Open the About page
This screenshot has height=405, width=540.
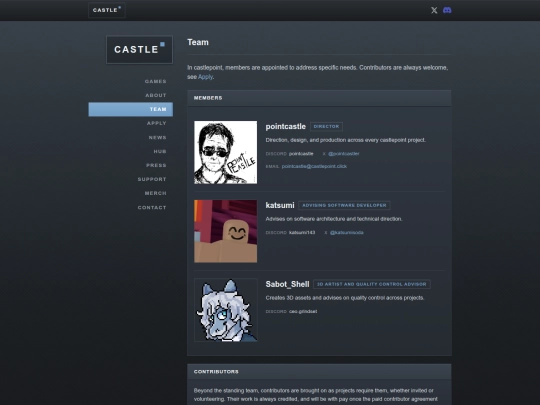coord(156,95)
